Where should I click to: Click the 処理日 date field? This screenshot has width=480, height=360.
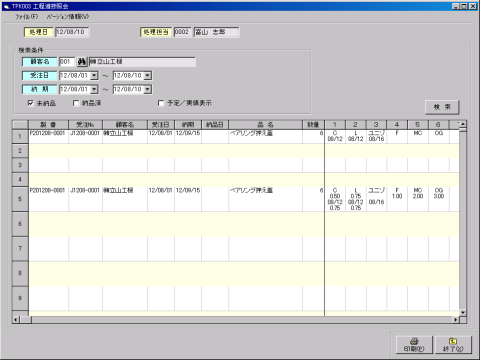pyautogui.click(x=72, y=32)
